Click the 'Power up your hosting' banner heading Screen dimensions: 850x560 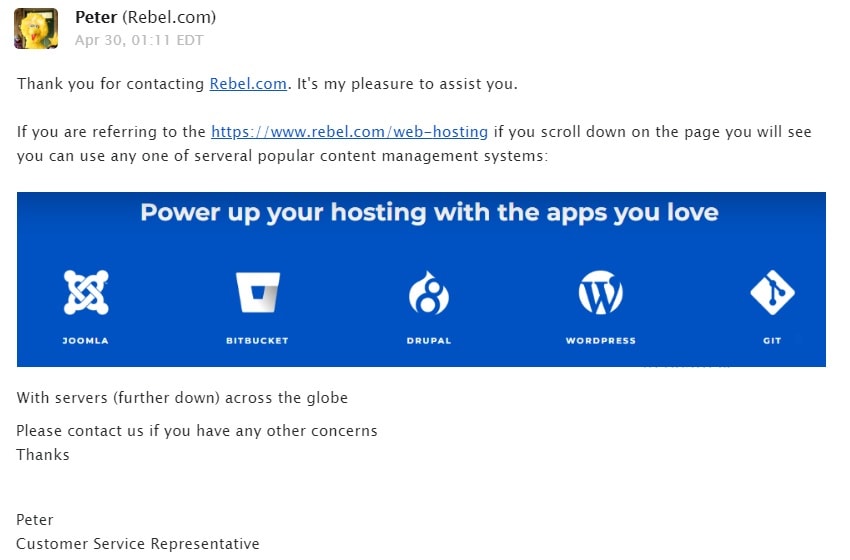(429, 213)
